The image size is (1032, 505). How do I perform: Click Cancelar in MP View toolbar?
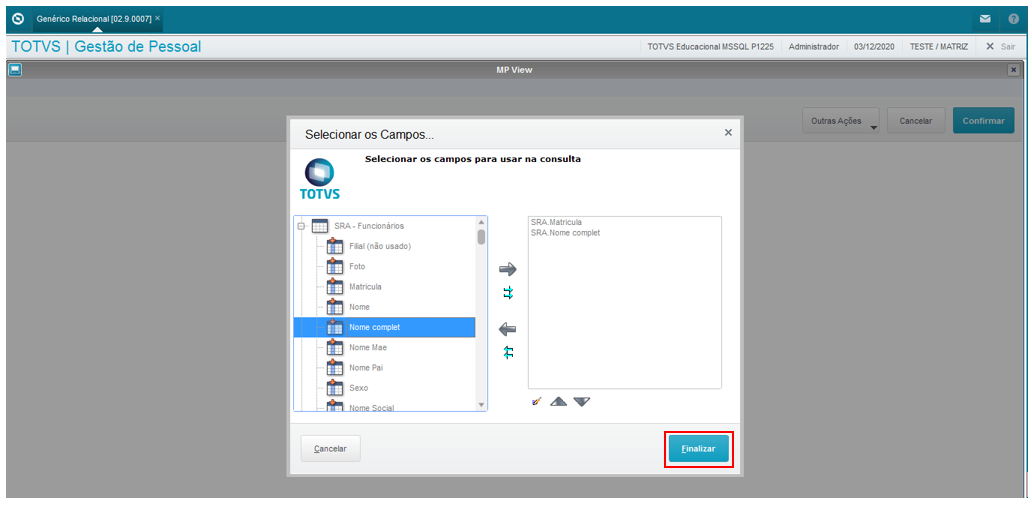tap(916, 121)
